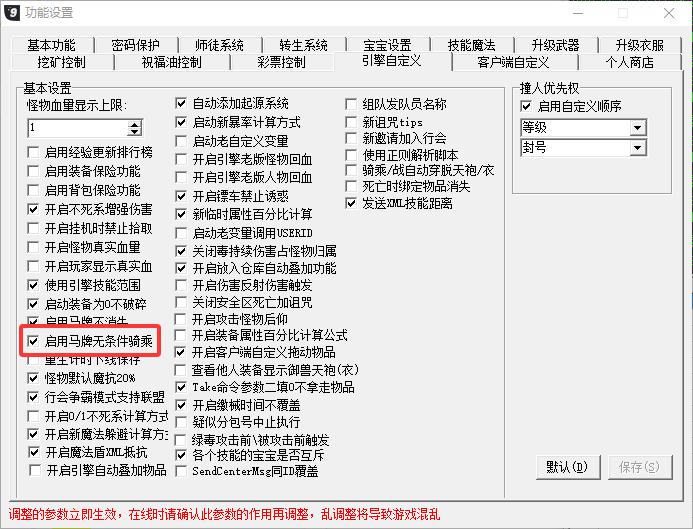Enable 开启挂机时禁止拾取
The image size is (693, 529).
(x=33, y=228)
